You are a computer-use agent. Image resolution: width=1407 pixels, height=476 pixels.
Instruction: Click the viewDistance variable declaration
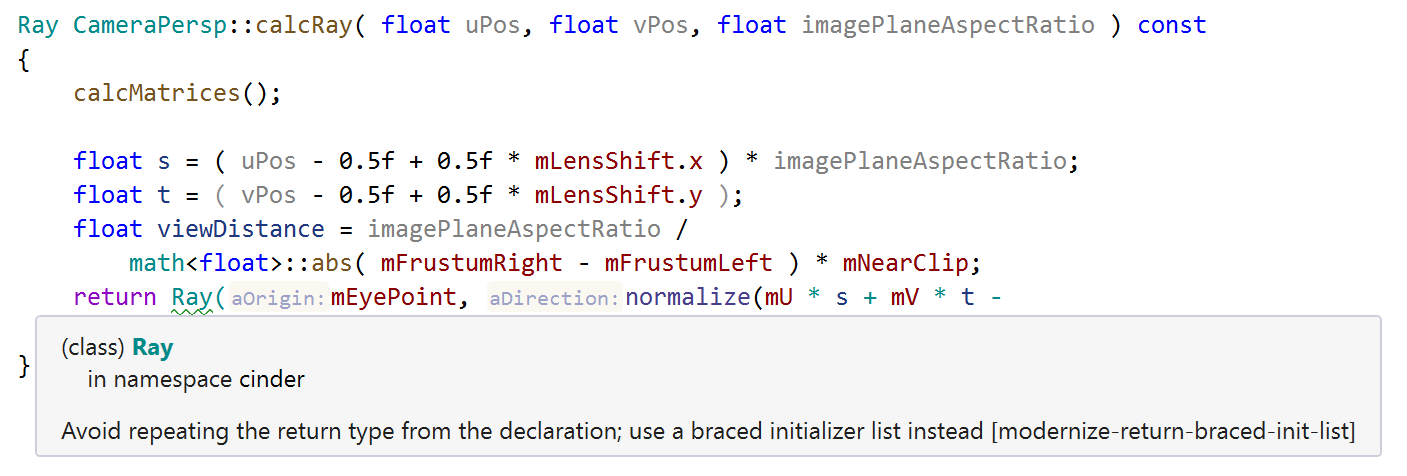pyautogui.click(x=240, y=229)
